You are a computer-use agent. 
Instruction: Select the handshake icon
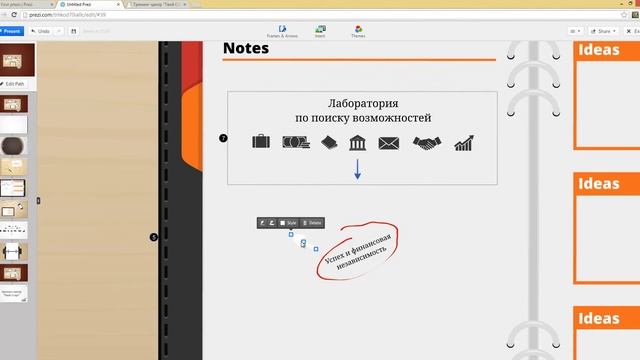coord(427,143)
